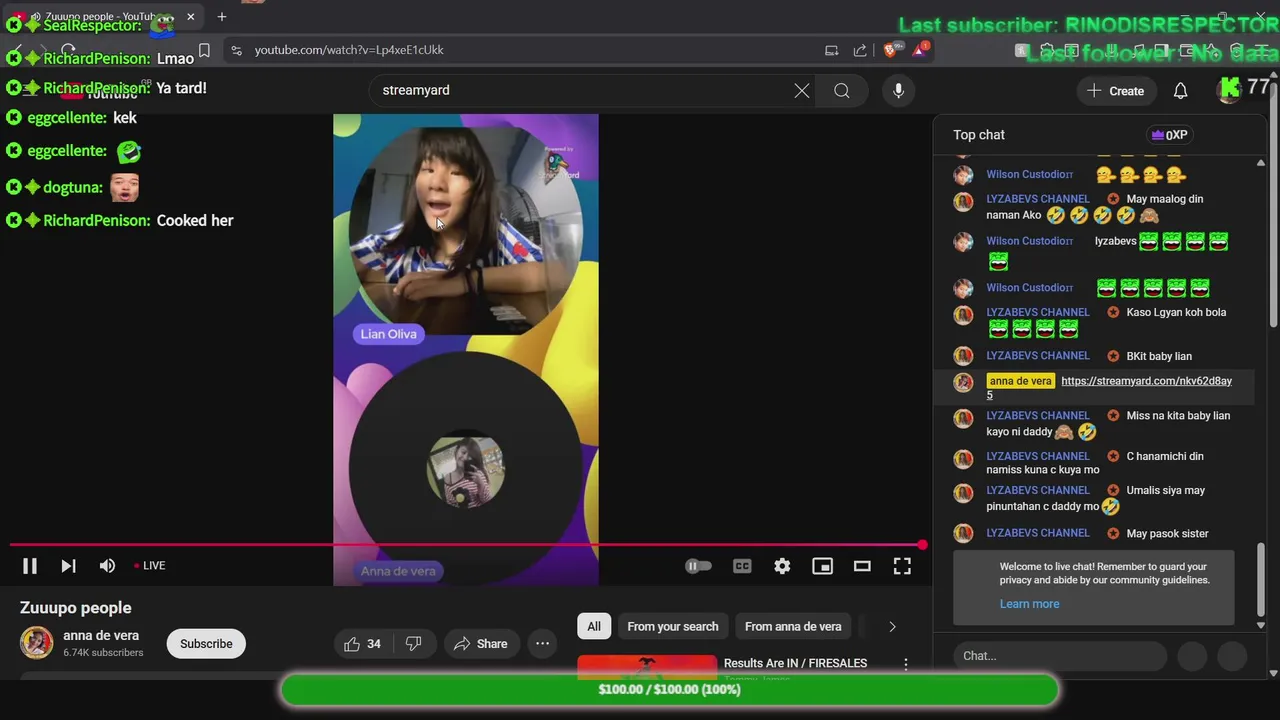
Task: Open Results Are IN video thumbnail
Action: pos(647,667)
